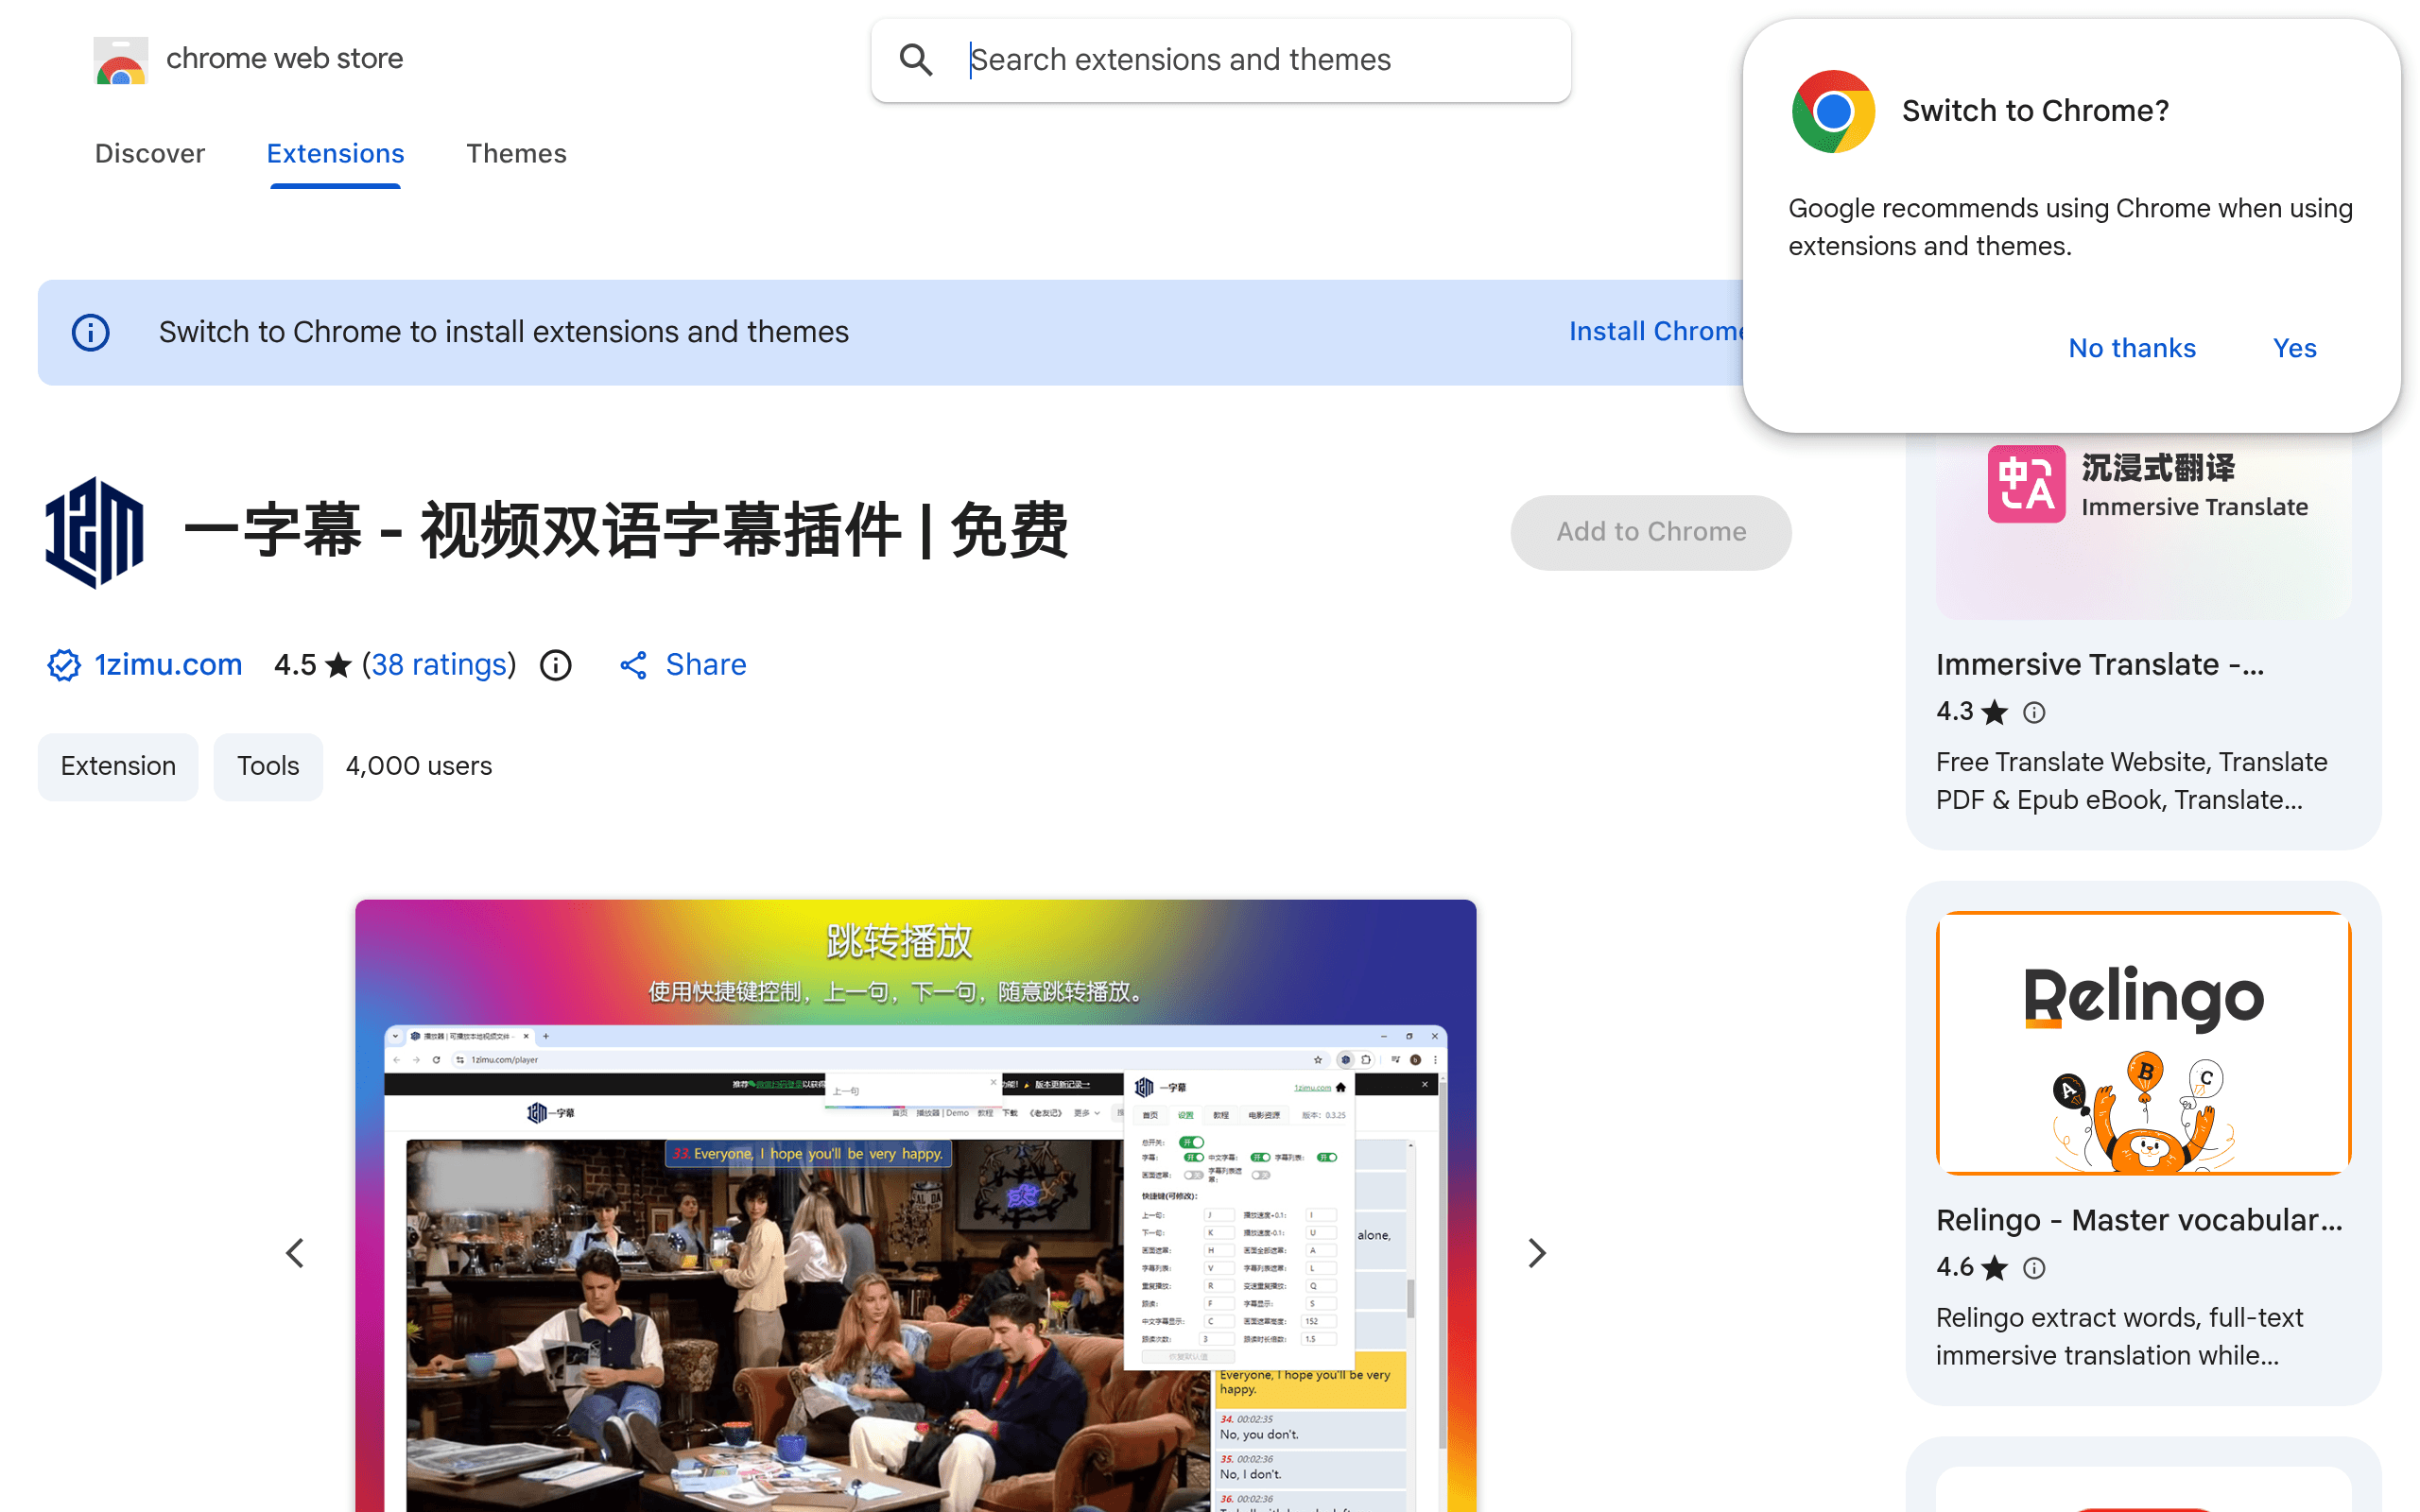Click the Tools category chip
Image resolution: width=2420 pixels, height=1512 pixels.
[268, 767]
